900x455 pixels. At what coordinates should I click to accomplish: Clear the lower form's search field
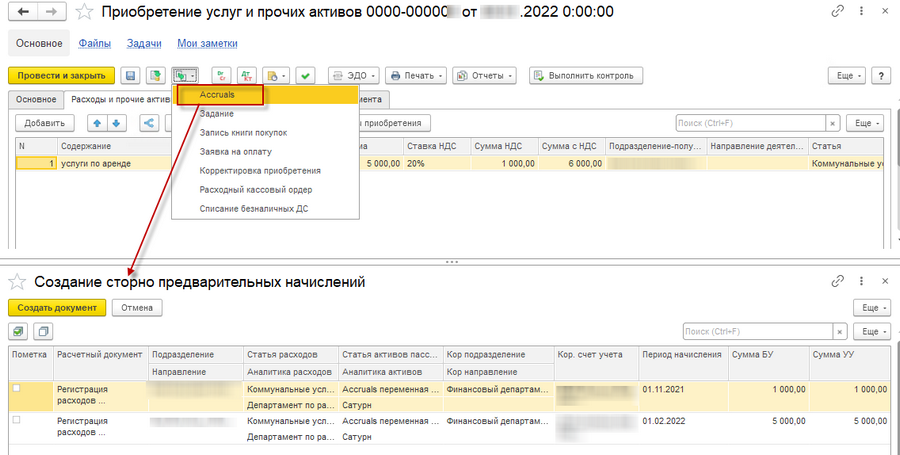(x=840, y=331)
